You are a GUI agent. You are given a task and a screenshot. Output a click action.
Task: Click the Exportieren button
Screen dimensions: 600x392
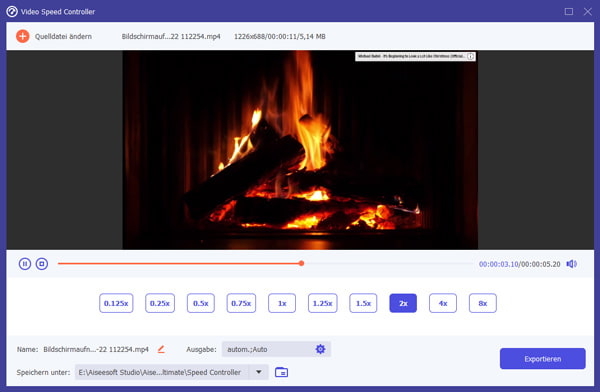point(543,359)
